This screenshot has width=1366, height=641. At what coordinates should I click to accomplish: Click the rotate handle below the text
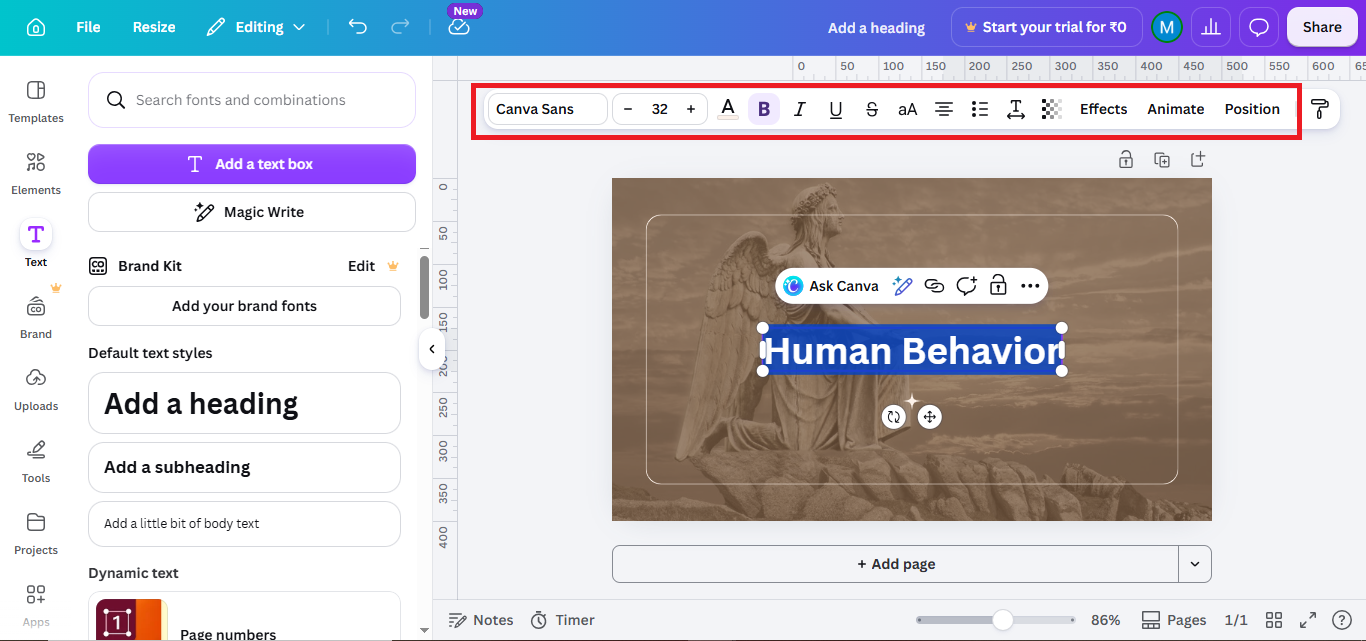[x=894, y=417]
